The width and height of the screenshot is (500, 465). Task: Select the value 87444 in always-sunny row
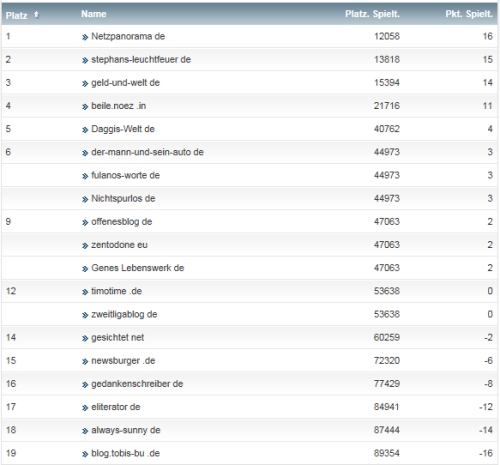(x=387, y=430)
